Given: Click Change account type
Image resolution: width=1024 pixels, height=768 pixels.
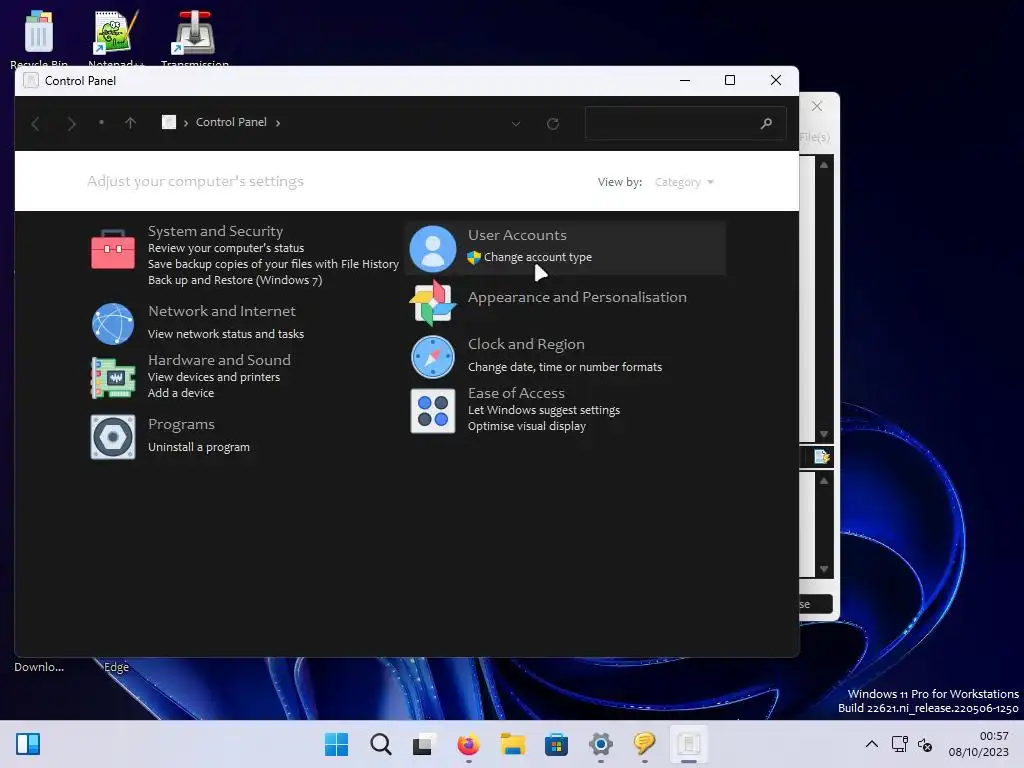Looking at the screenshot, I should tap(537, 257).
